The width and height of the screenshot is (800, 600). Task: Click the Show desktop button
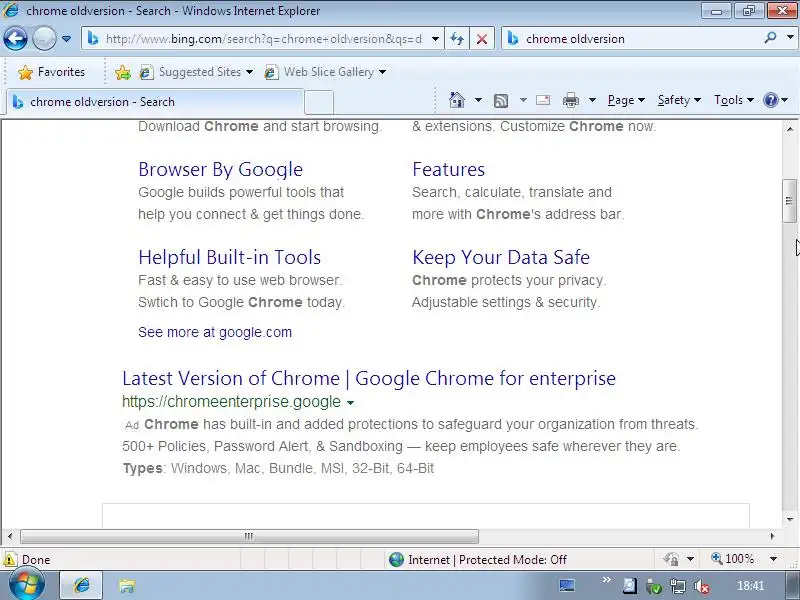coord(792,585)
